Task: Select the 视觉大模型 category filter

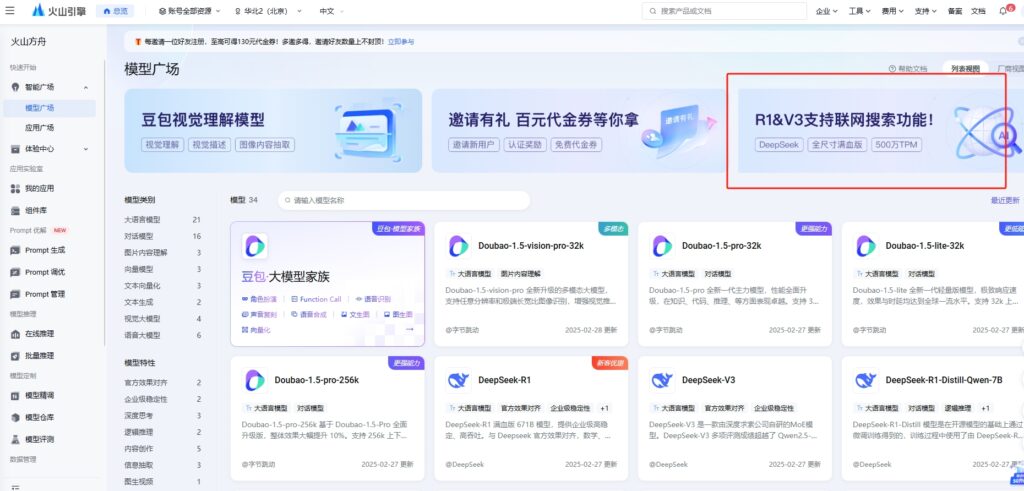Action: [x=142, y=319]
